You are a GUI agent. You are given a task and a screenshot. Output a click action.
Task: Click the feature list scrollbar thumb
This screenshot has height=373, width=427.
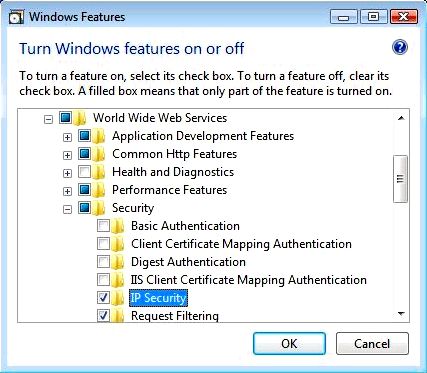click(x=400, y=179)
